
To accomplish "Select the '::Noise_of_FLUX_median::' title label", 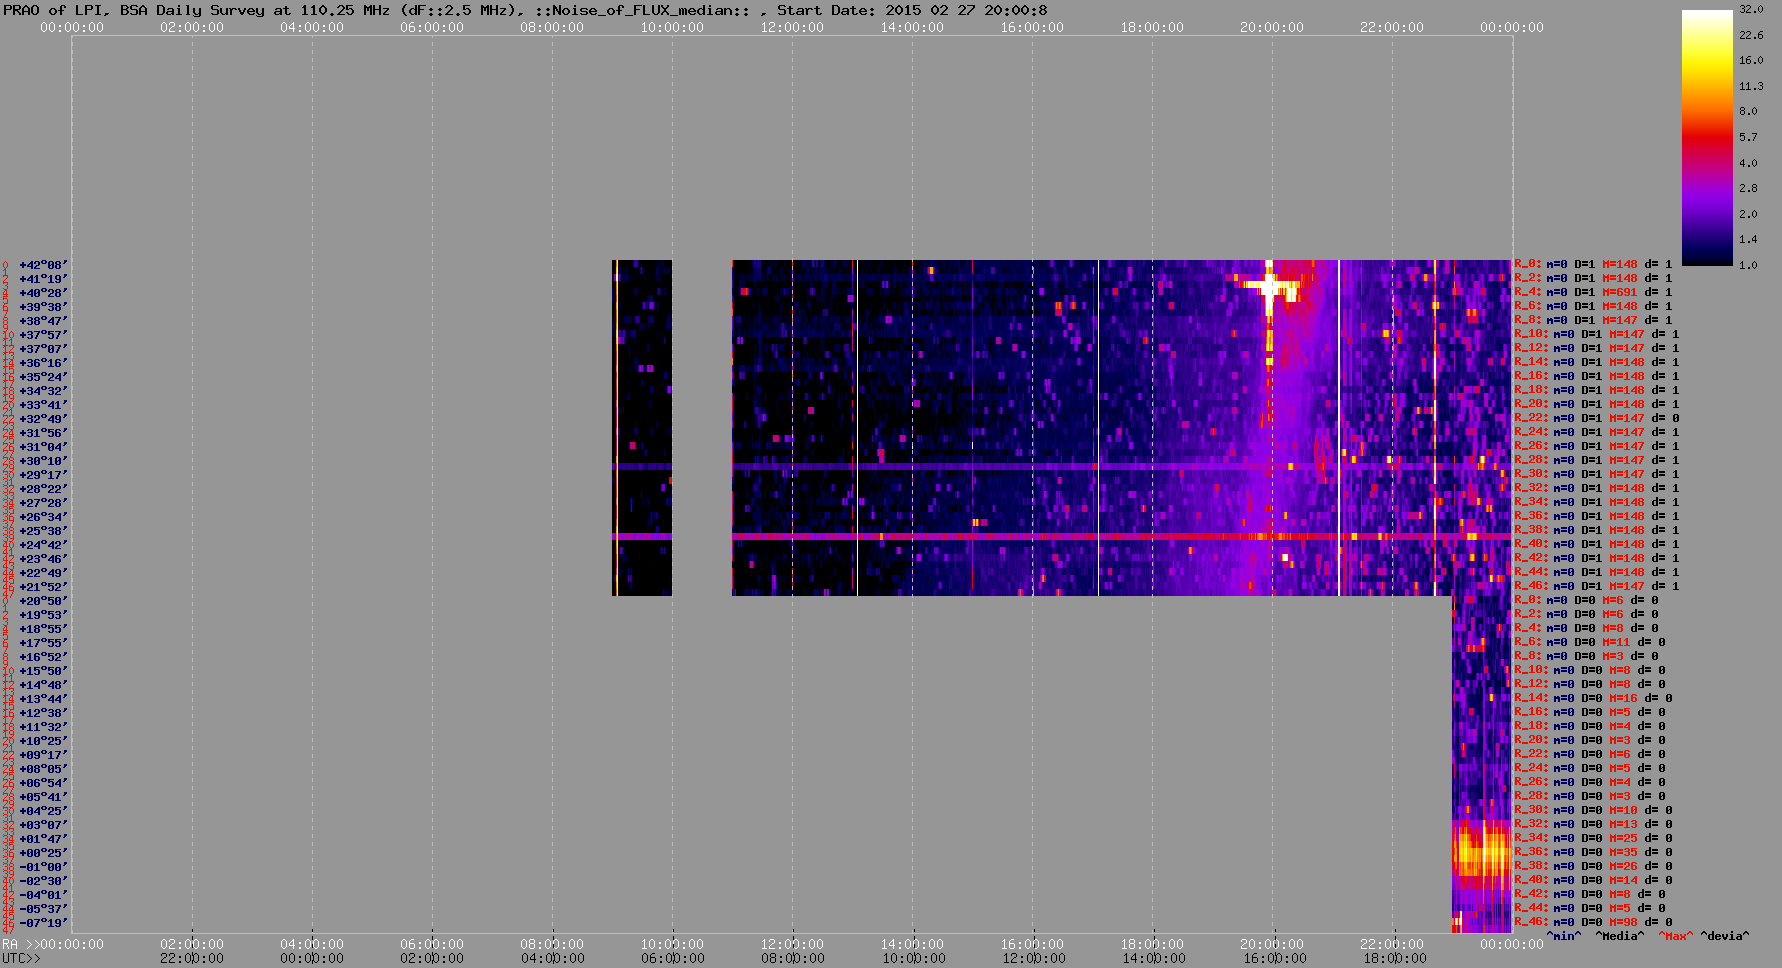I will pyautogui.click(x=649, y=10).
